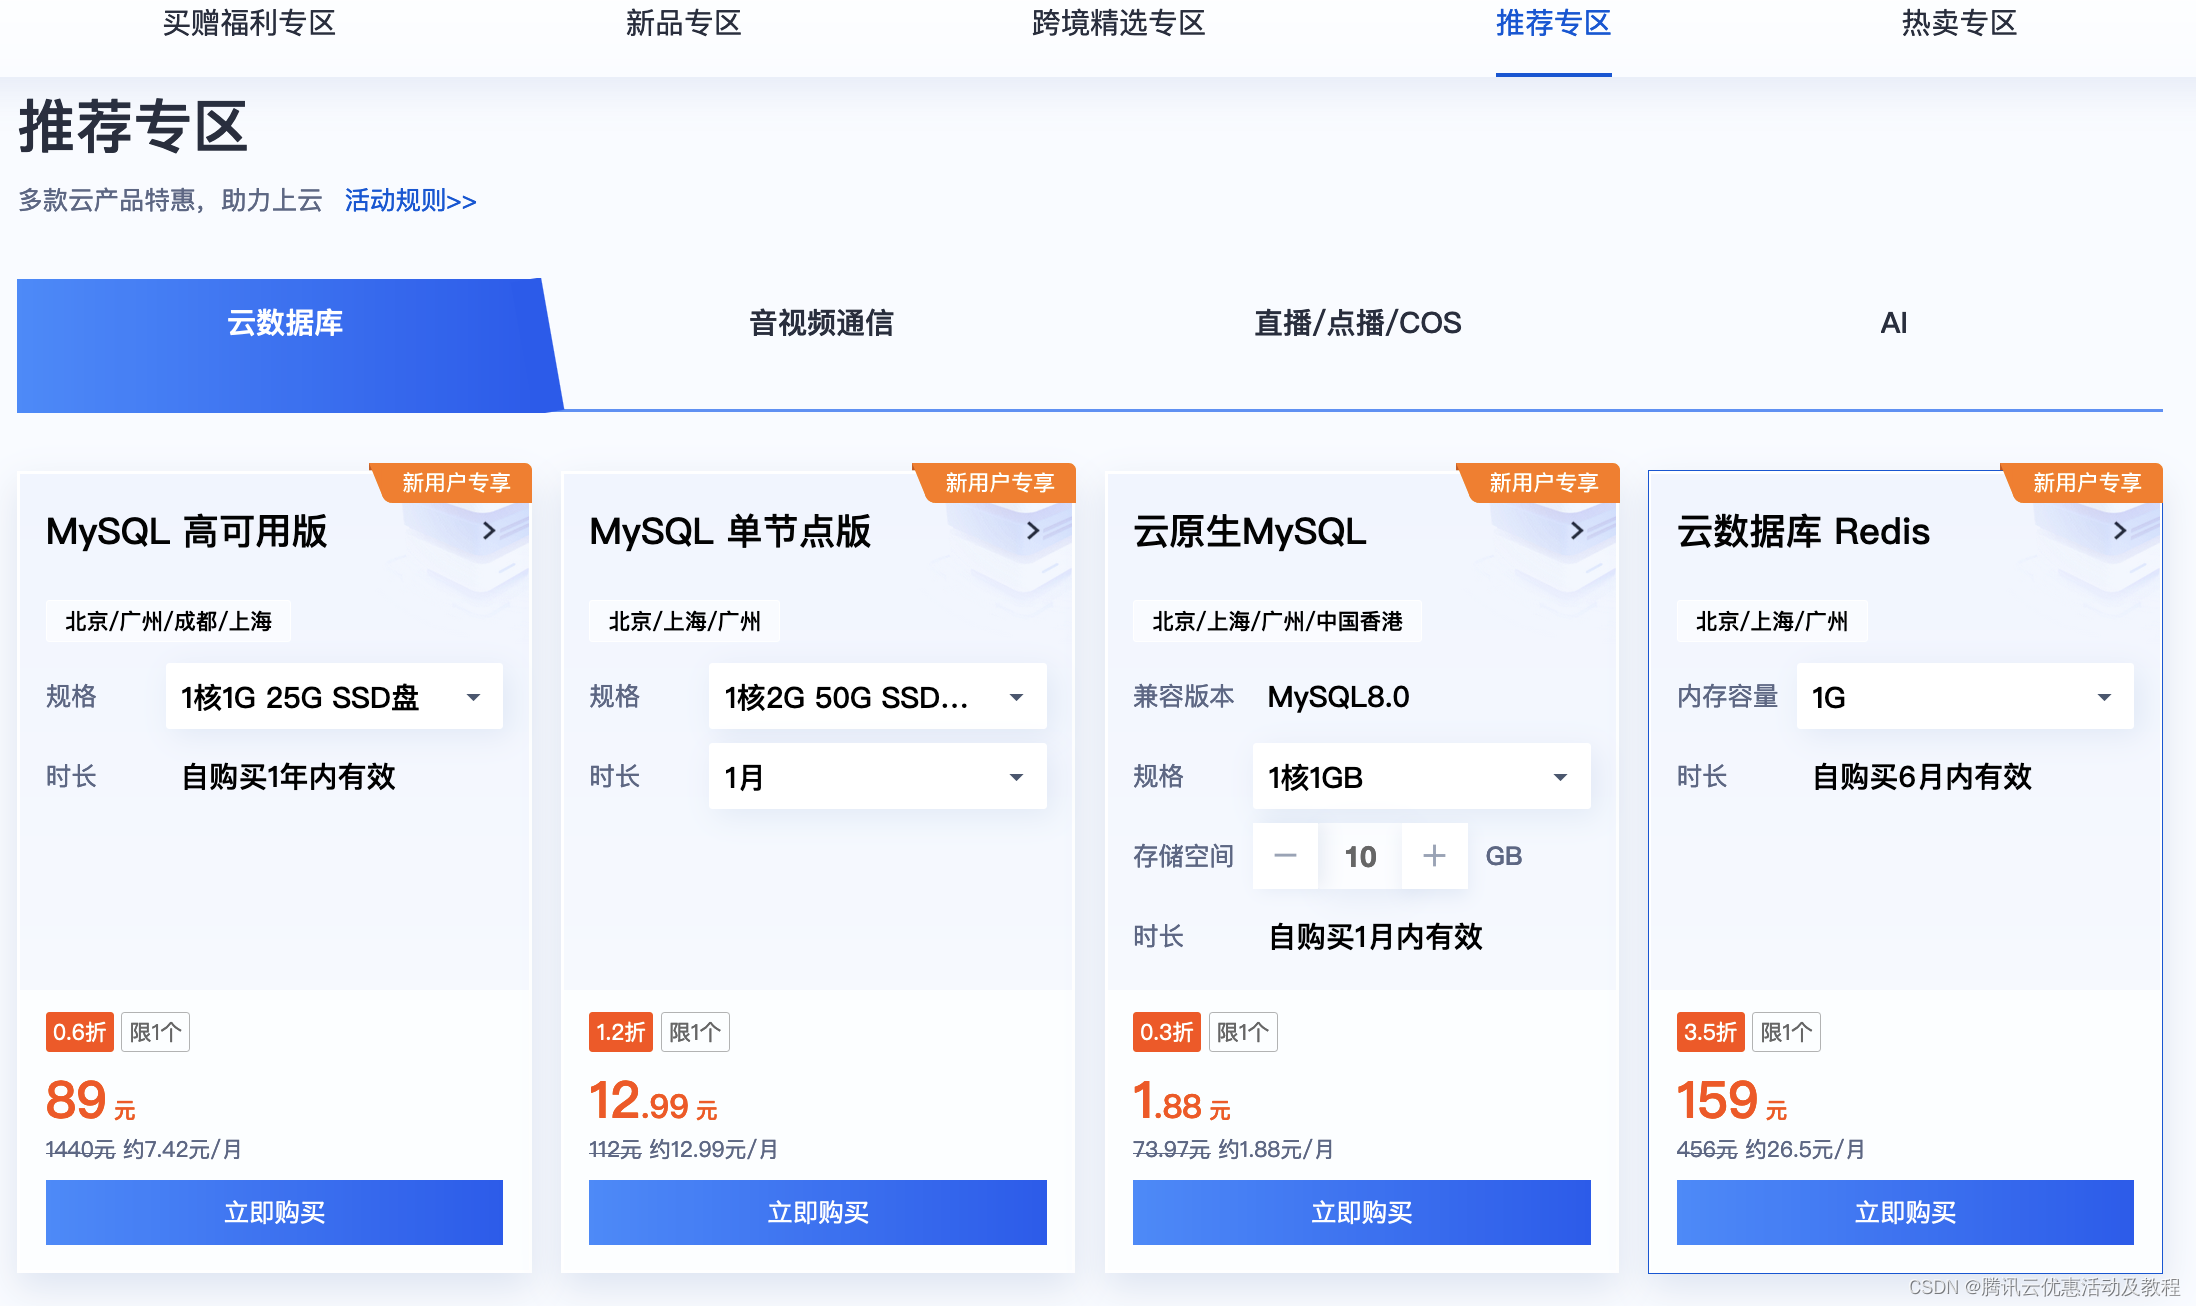Buy 云数据库 Redis for 159元
The height and width of the screenshot is (1306, 2196).
click(x=1905, y=1212)
